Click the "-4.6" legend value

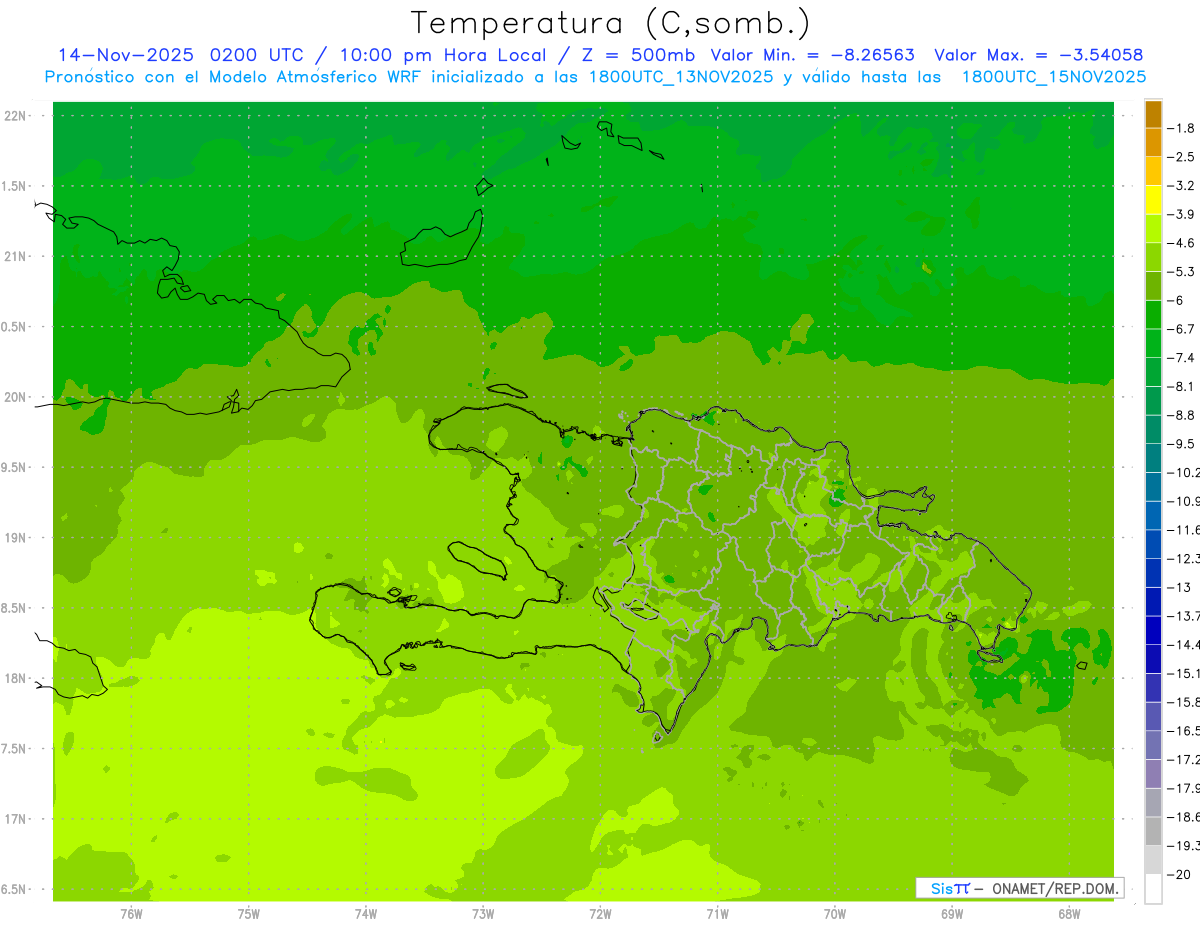[1181, 243]
